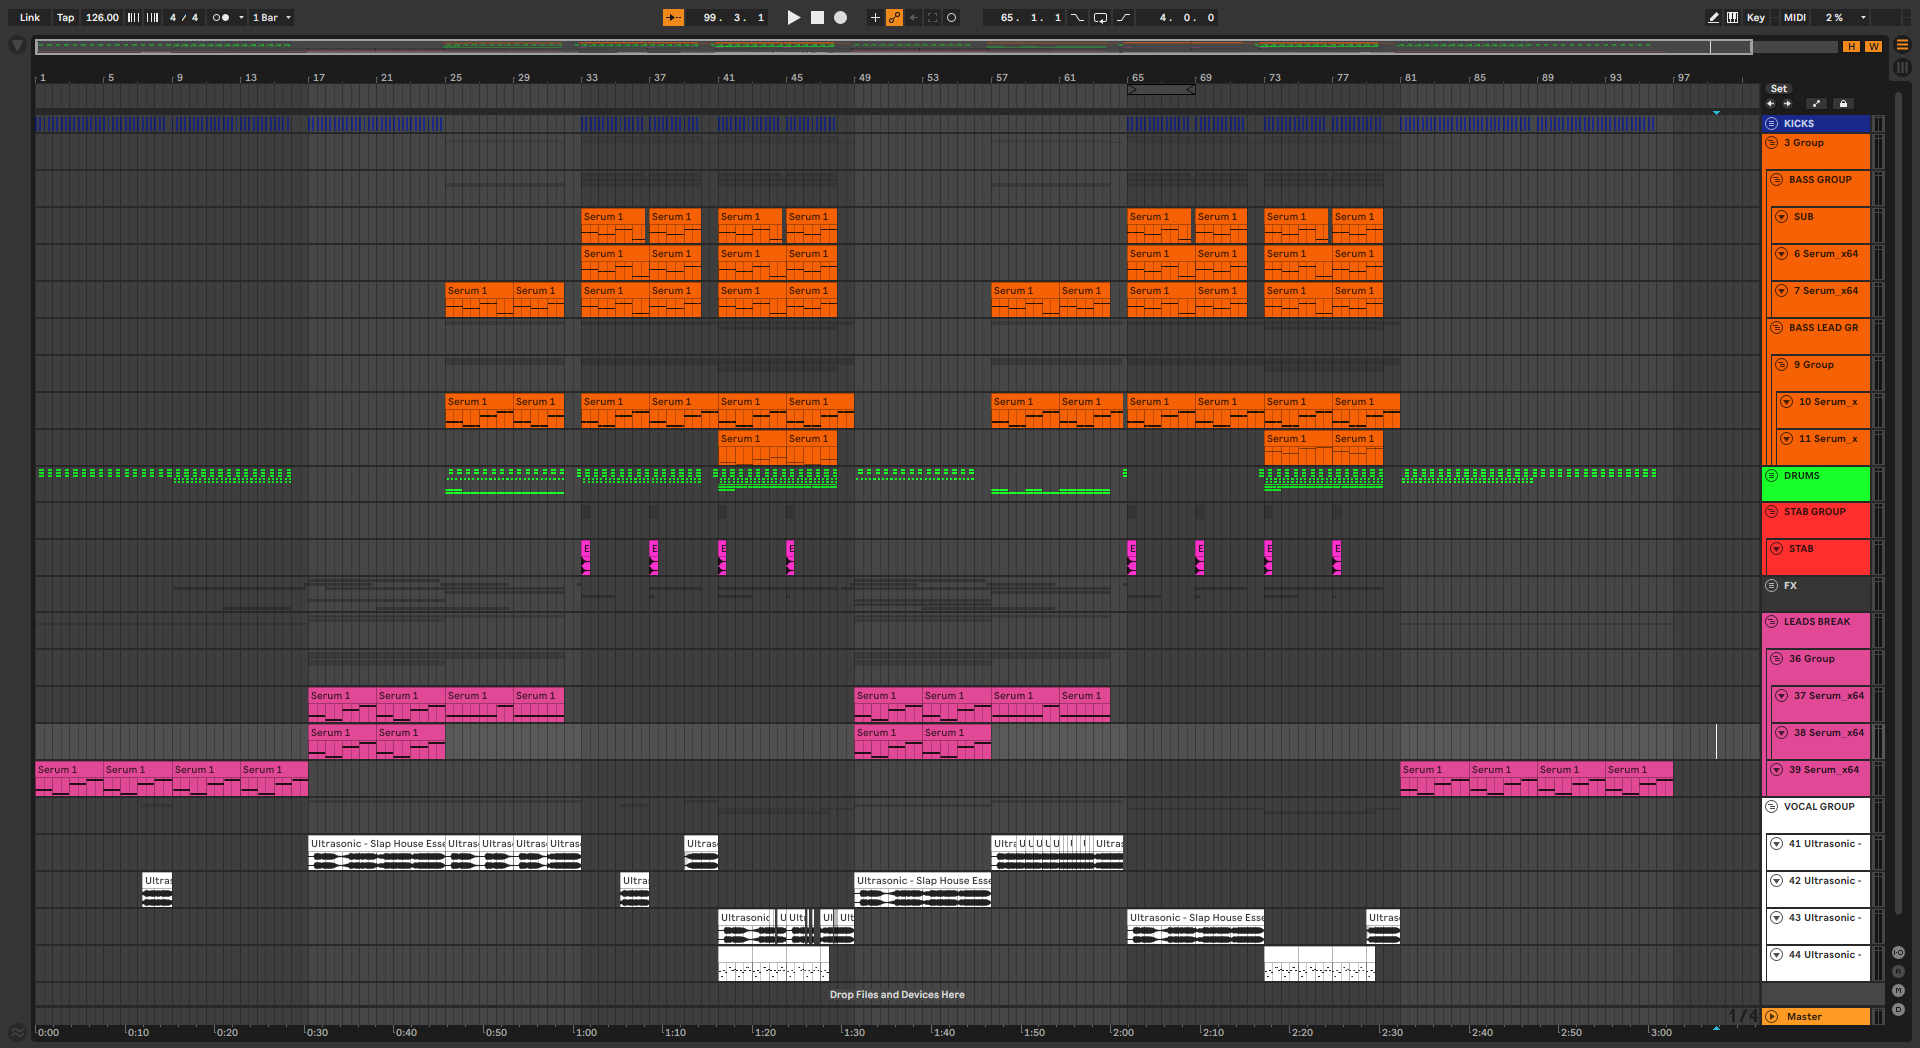Toggle the Punch-In switch icon
Viewport: 1920px width, 1048px height.
coord(1077,17)
